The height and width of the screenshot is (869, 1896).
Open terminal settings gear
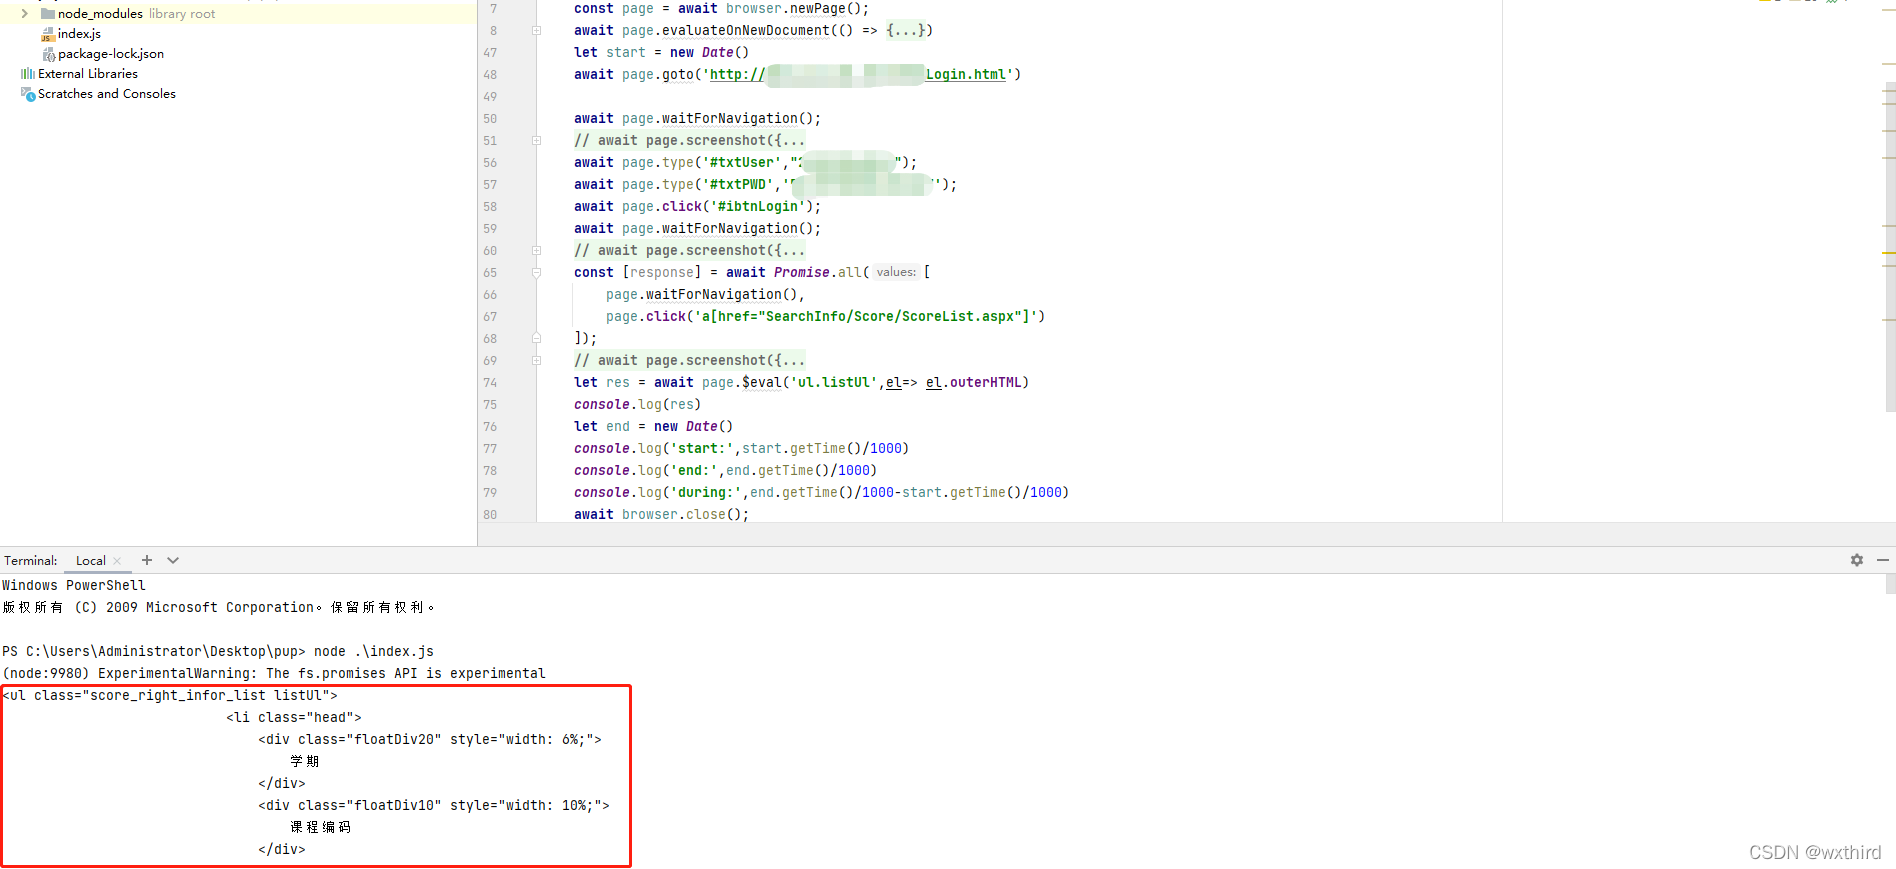coord(1856,560)
